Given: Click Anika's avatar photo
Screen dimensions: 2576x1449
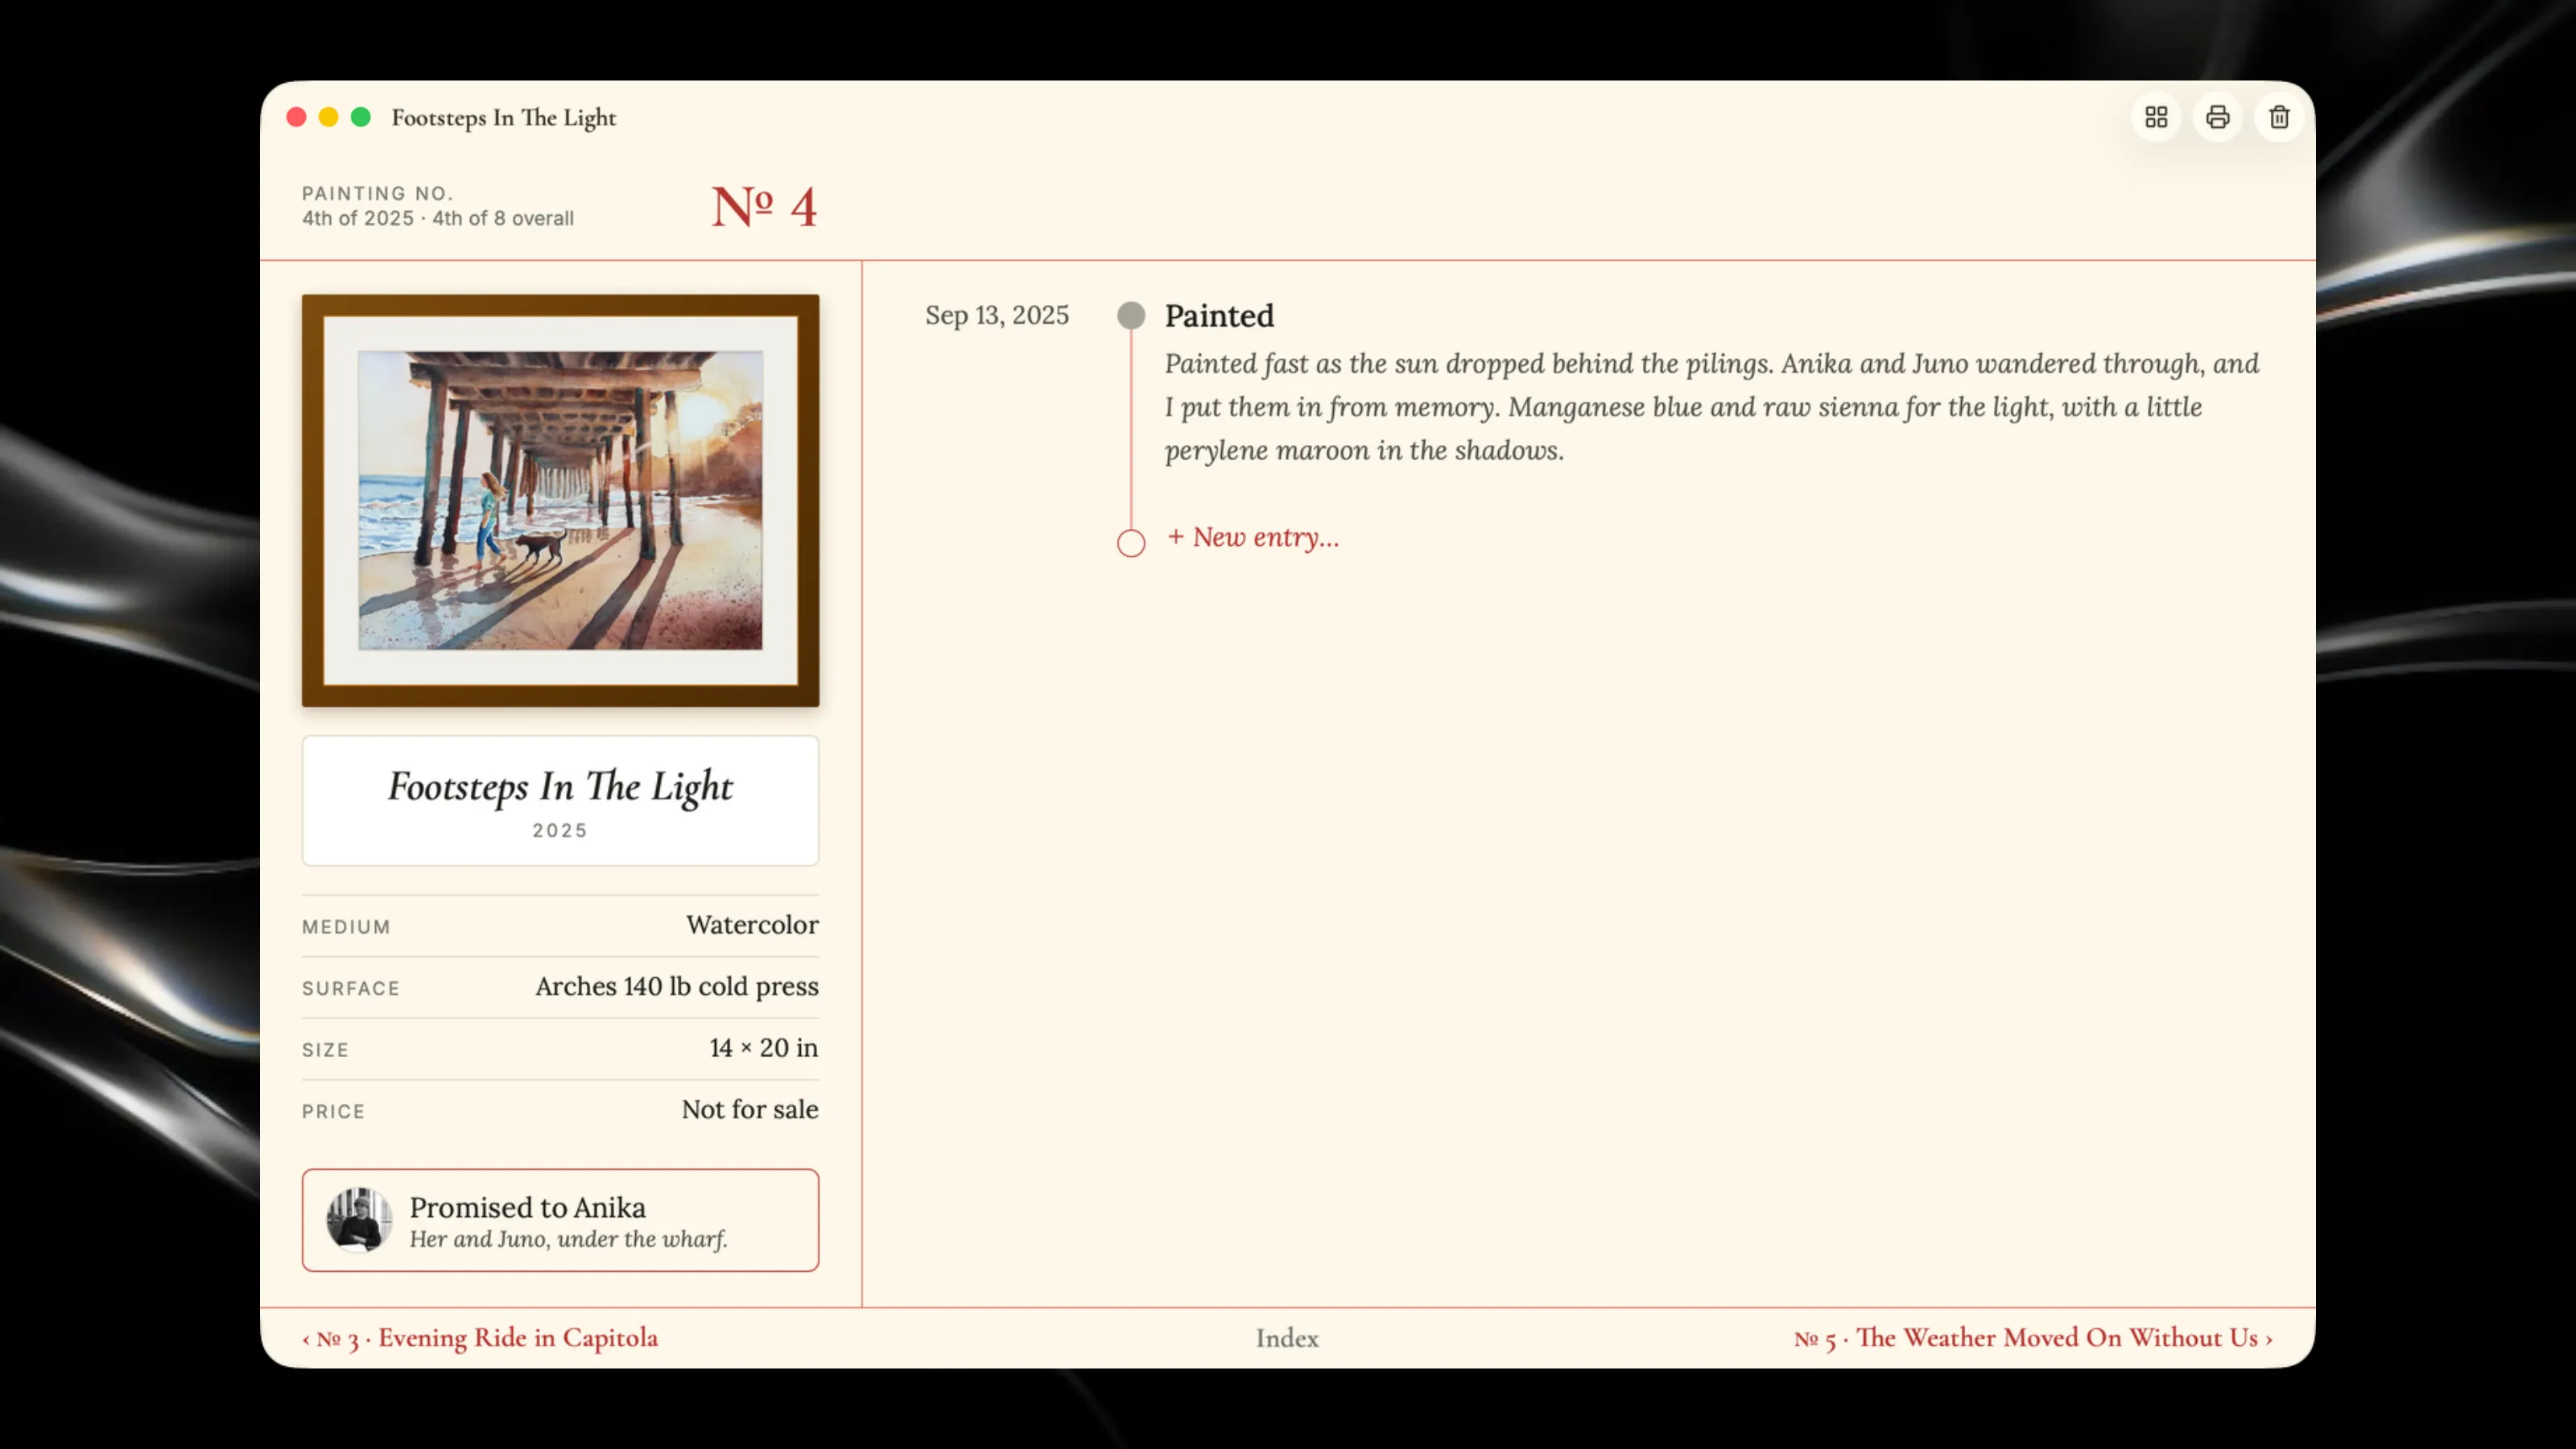Looking at the screenshot, I should pyautogui.click(x=359, y=1219).
